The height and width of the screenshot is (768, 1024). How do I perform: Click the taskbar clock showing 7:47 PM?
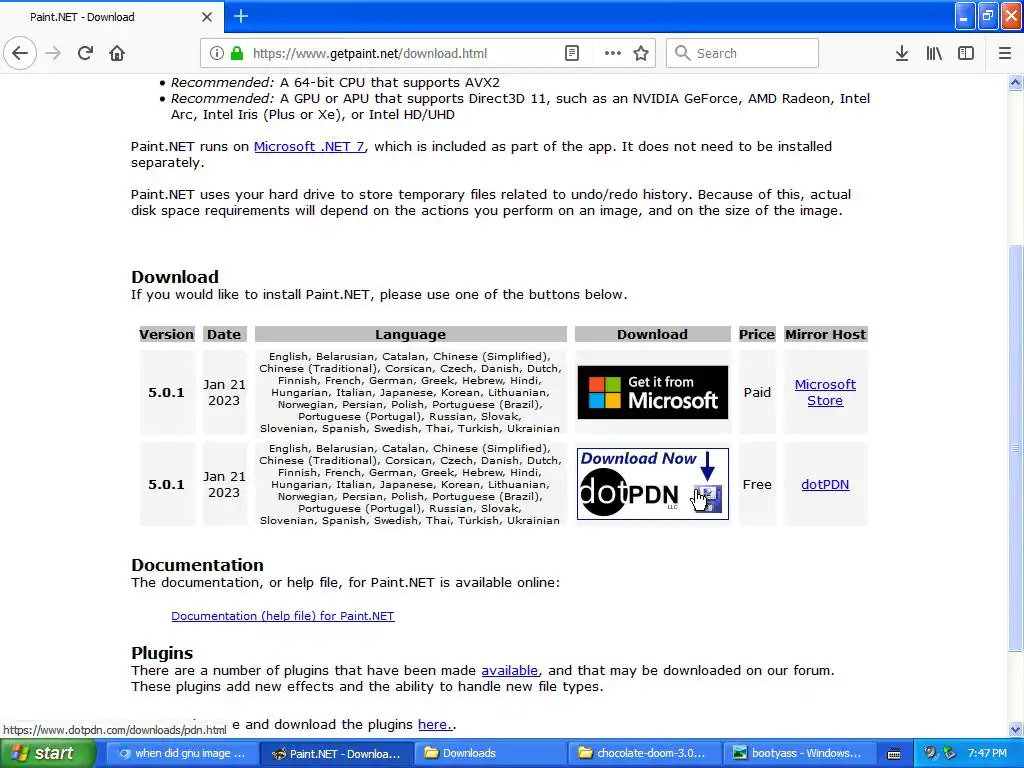pos(987,753)
